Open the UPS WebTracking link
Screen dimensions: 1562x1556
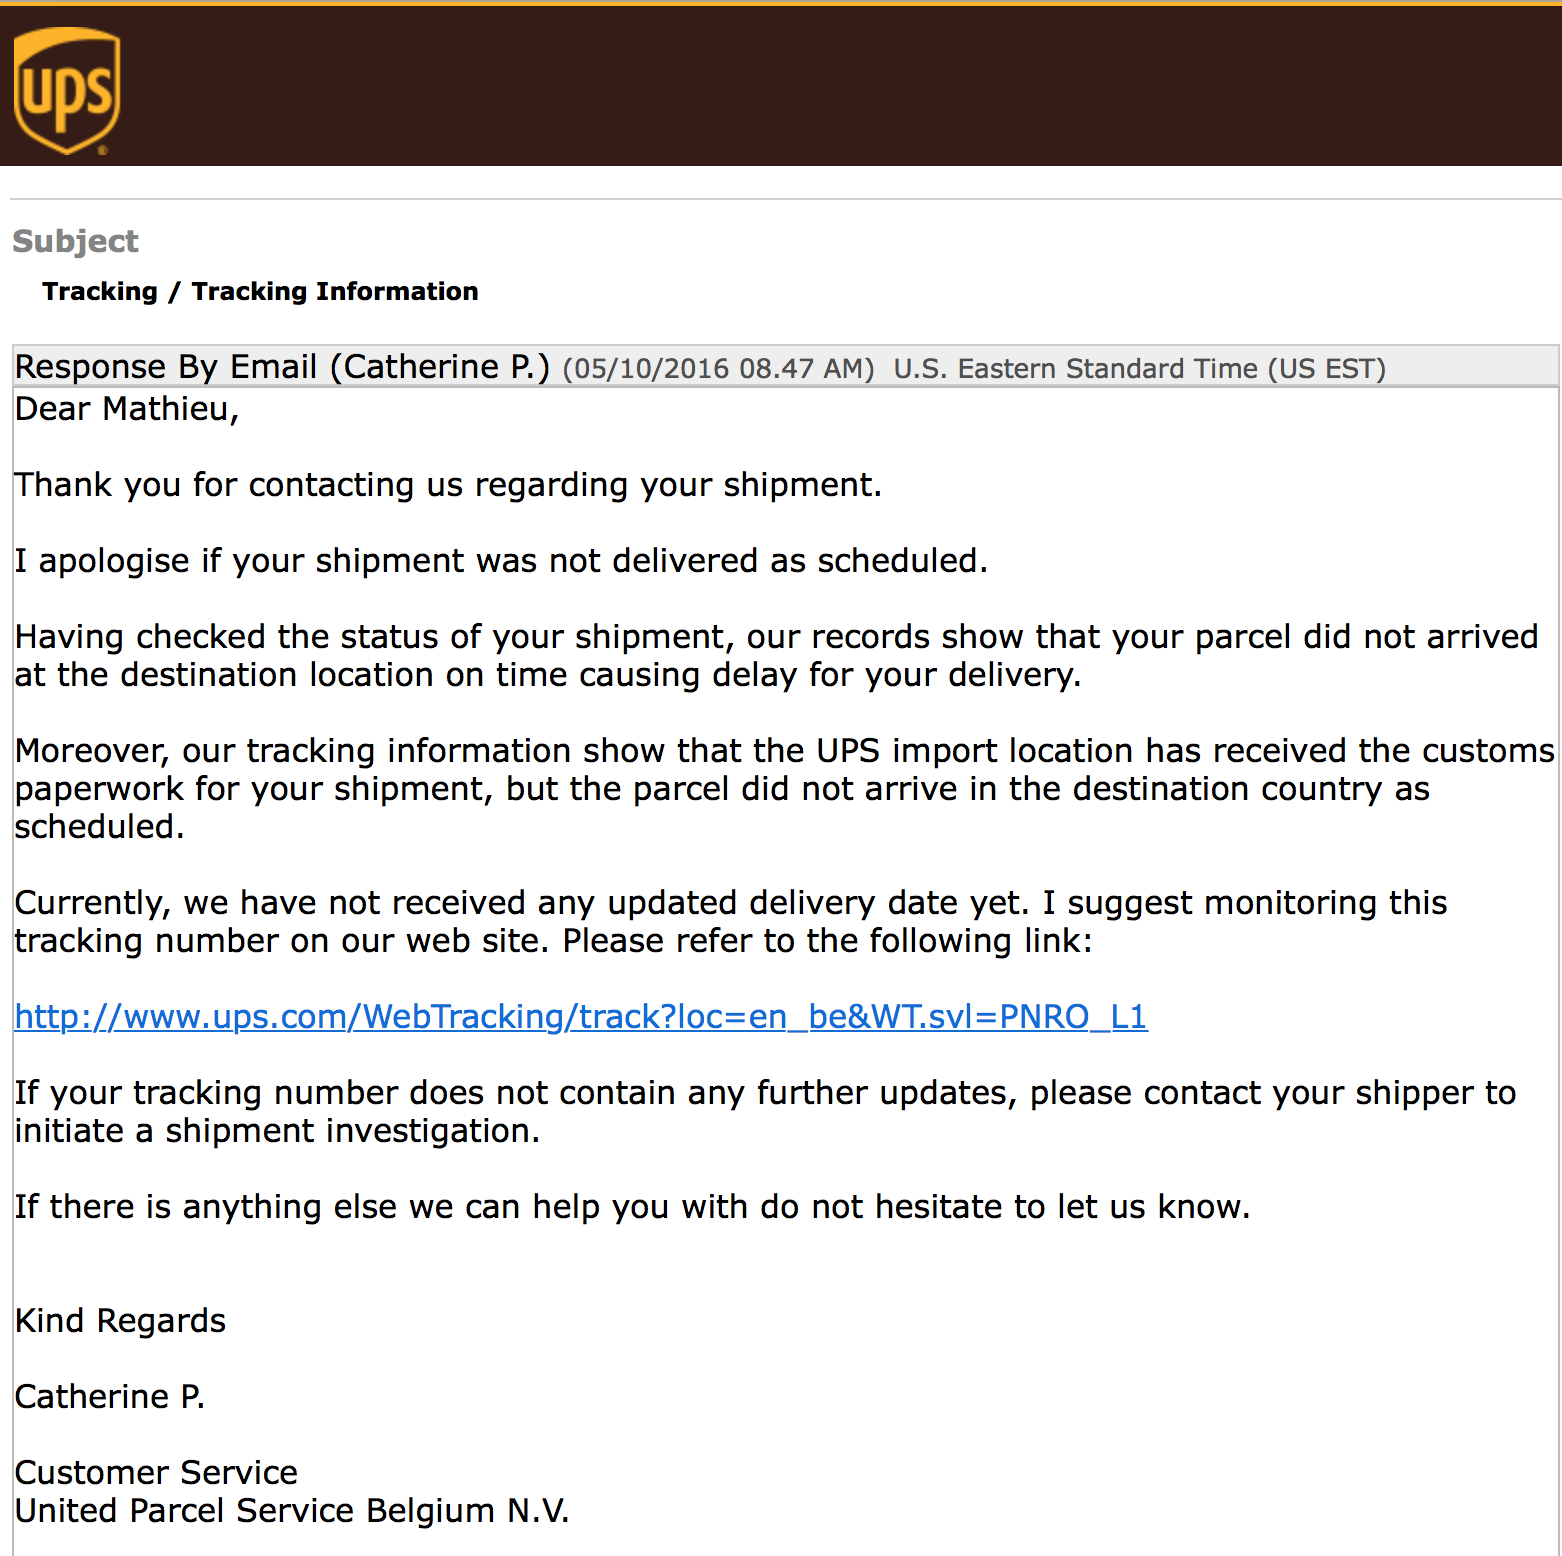(x=581, y=1016)
